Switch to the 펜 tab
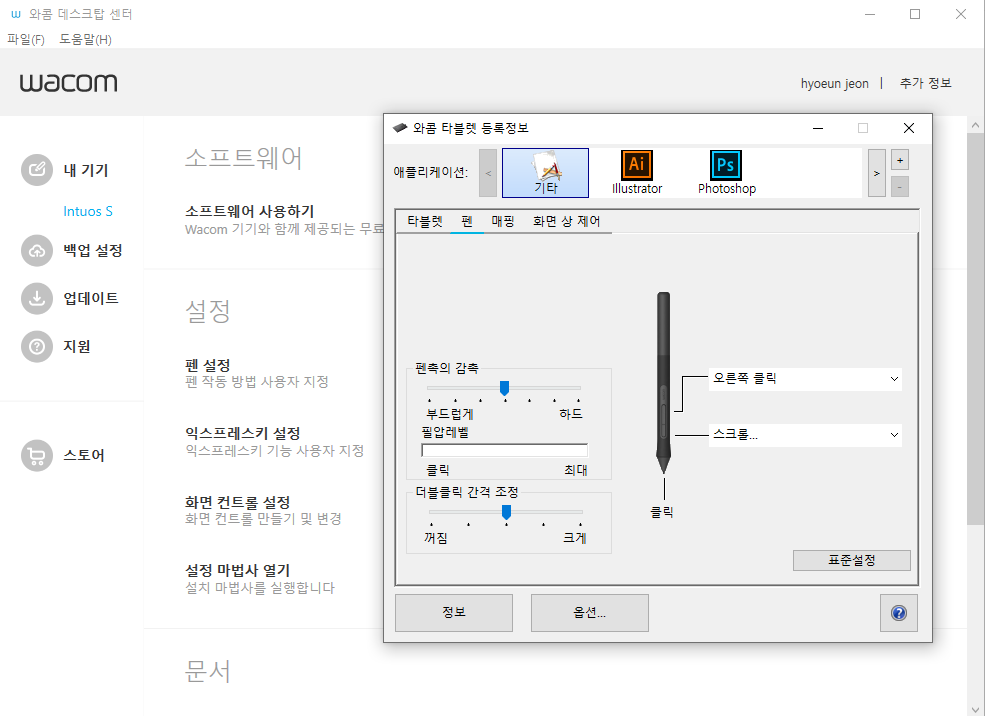Viewport: 985px width, 716px height. point(467,221)
